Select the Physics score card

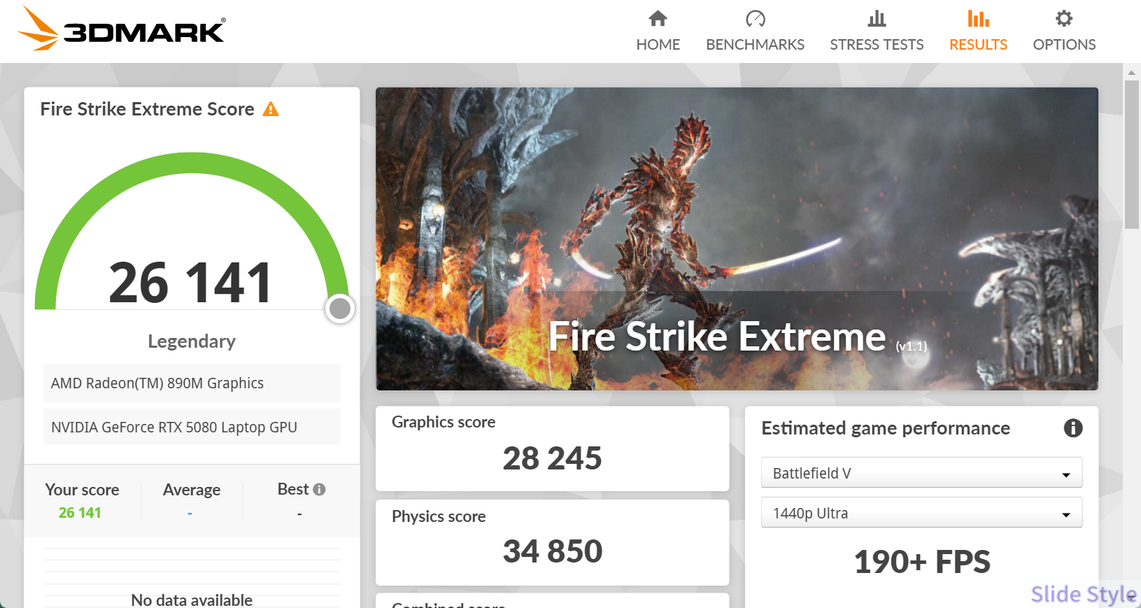(552, 542)
